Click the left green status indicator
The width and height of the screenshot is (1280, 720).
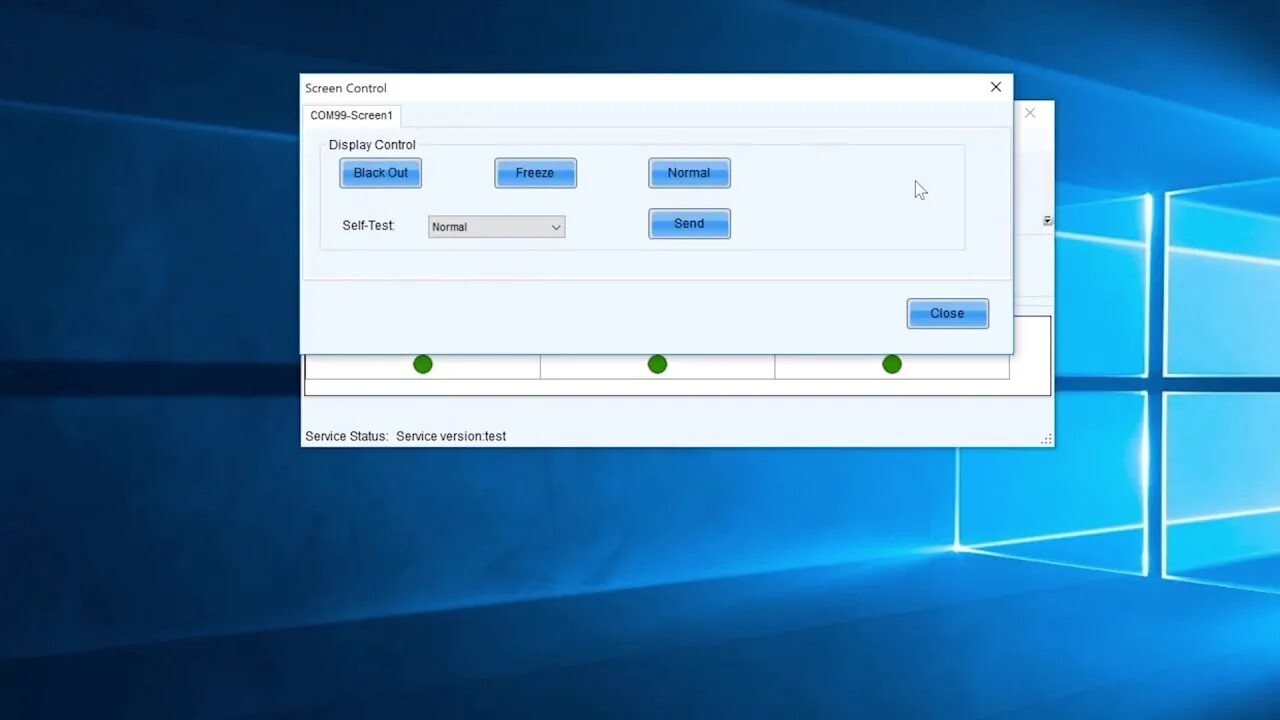point(423,364)
